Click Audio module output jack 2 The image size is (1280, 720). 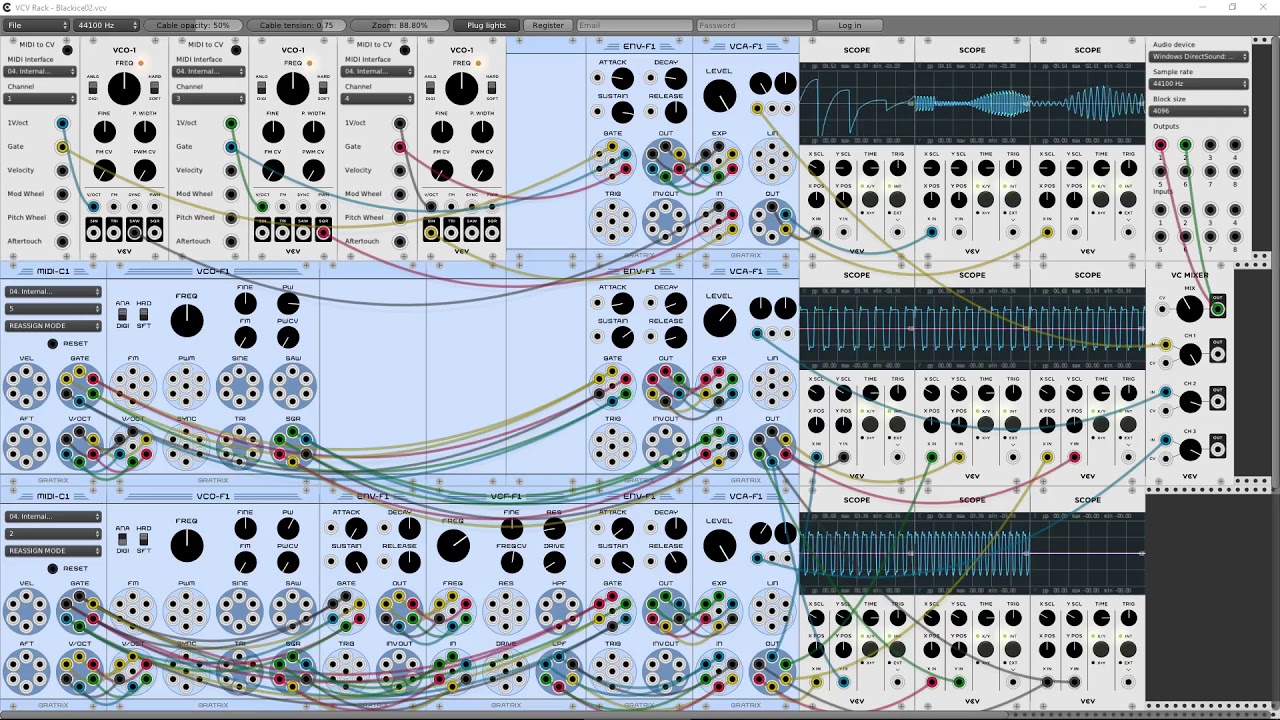point(1185,145)
